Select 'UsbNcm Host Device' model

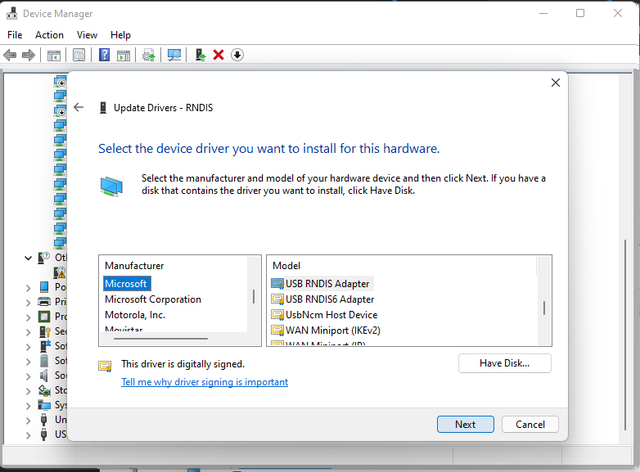tap(331, 315)
